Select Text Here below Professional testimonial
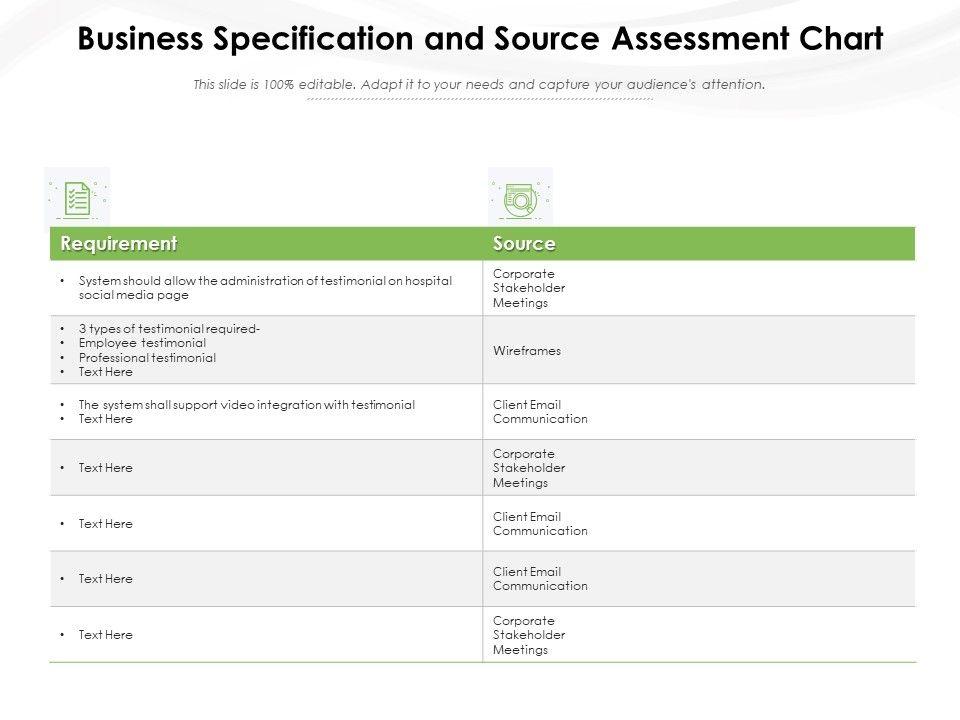Screen dimensions: 960x720 (105, 372)
